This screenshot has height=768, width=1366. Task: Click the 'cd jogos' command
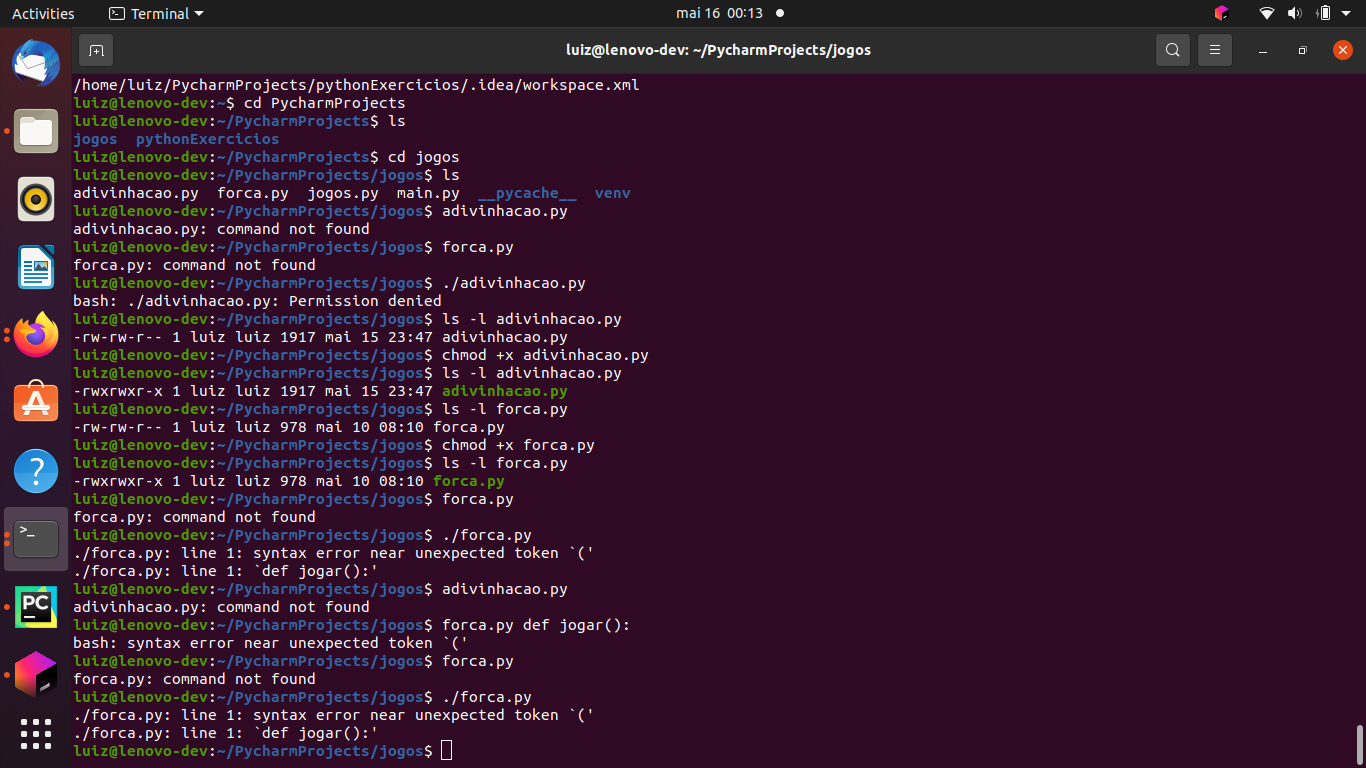click(x=423, y=157)
